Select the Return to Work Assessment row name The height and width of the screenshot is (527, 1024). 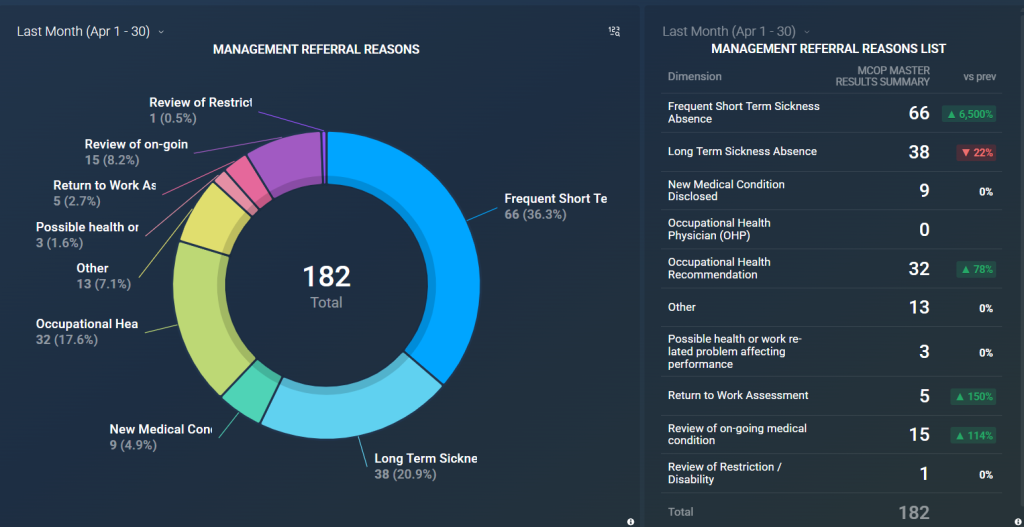point(738,395)
